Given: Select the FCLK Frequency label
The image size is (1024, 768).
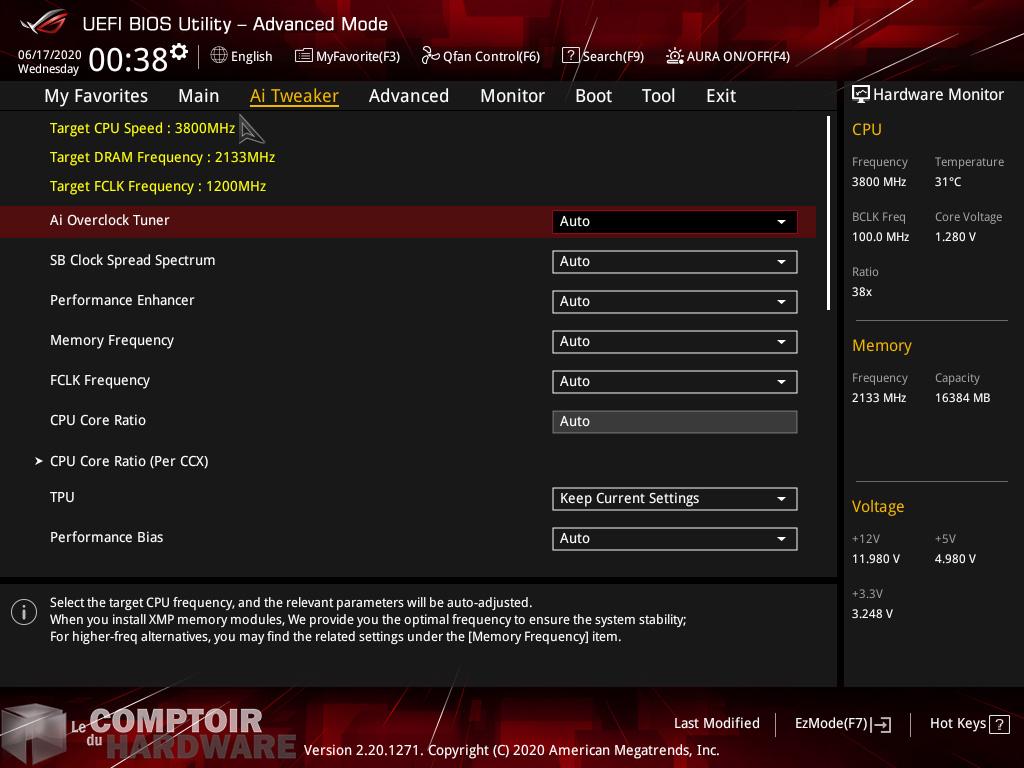Looking at the screenshot, I should coord(100,381).
